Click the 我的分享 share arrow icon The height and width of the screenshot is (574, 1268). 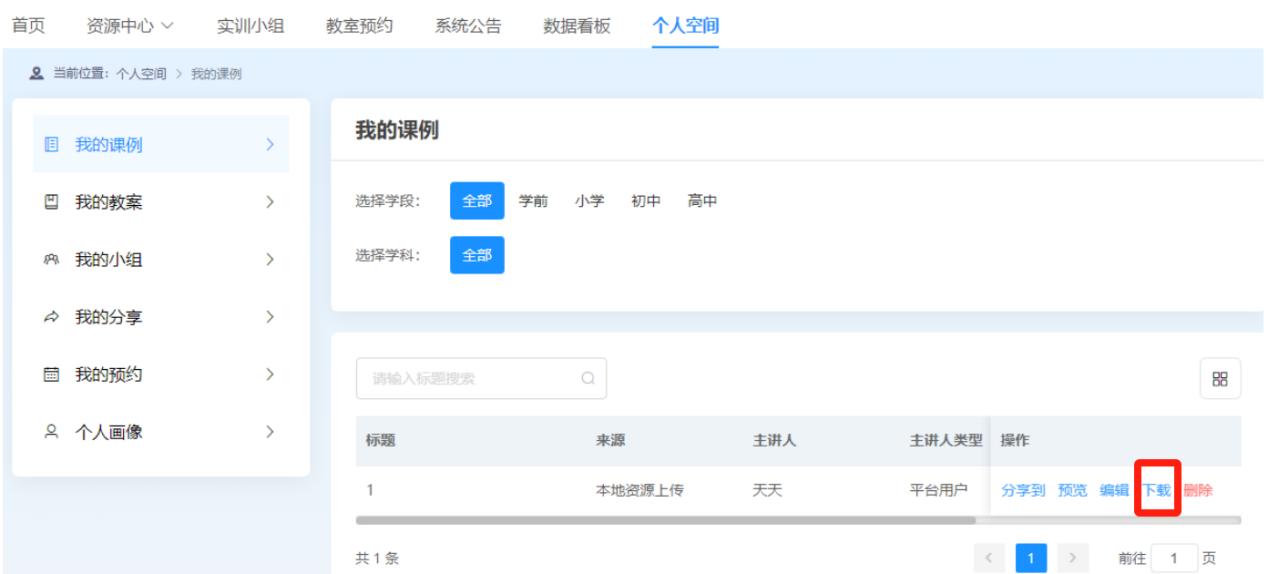click(x=52, y=317)
